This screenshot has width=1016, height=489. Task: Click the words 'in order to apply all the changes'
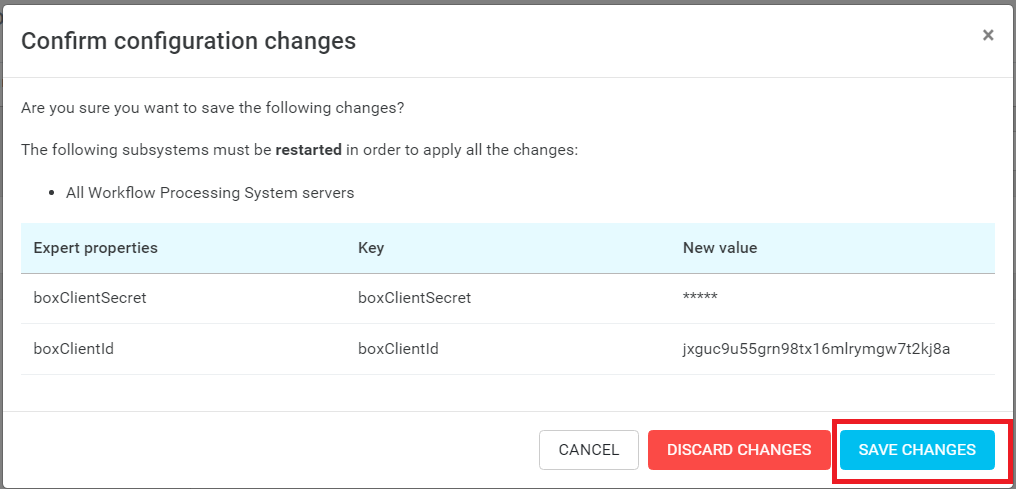tap(462, 150)
